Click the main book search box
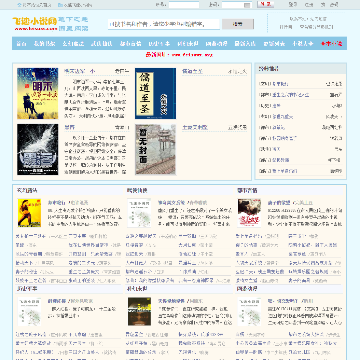The image size is (360, 360). 164,24
